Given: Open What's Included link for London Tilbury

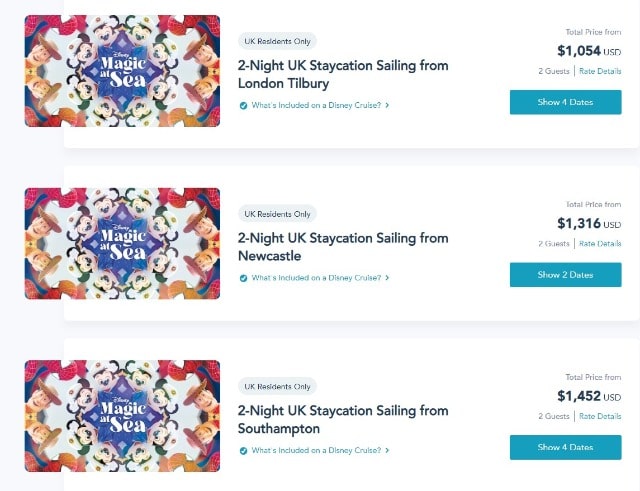Looking at the screenshot, I should tap(316, 105).
